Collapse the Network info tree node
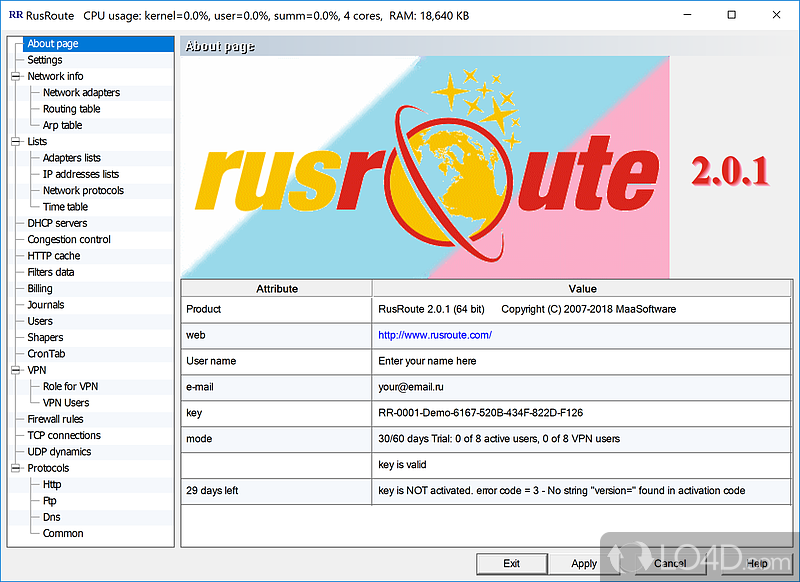800x582 pixels. [16, 76]
